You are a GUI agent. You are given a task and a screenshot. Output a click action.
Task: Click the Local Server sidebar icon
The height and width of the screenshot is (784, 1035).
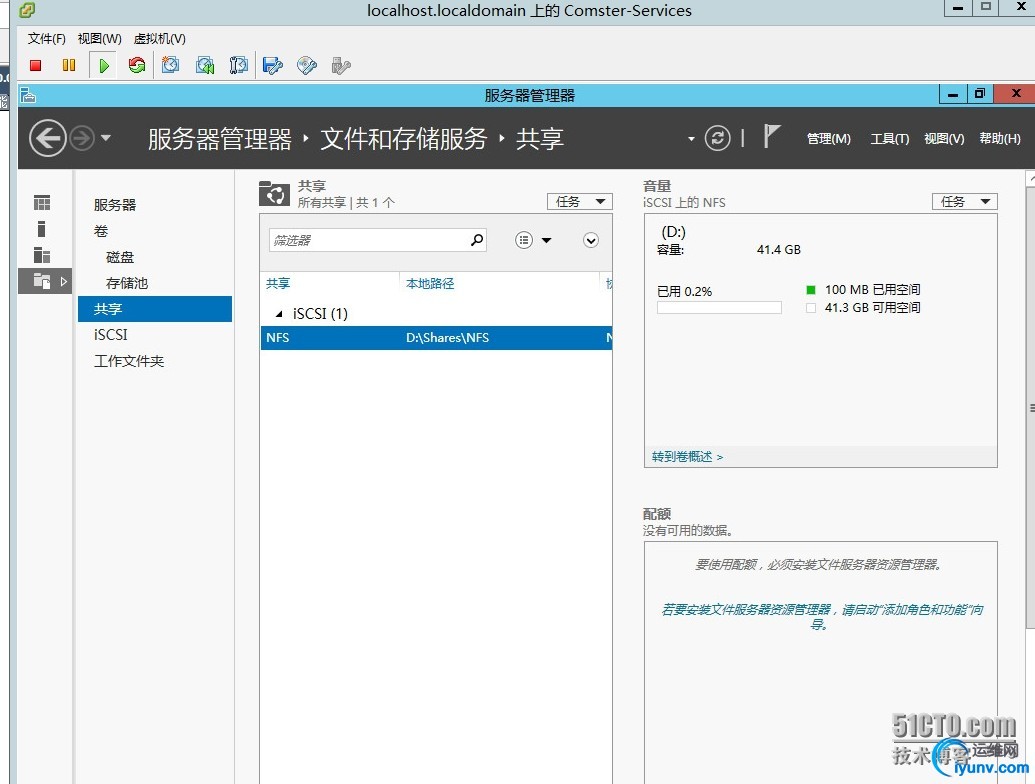[42, 229]
